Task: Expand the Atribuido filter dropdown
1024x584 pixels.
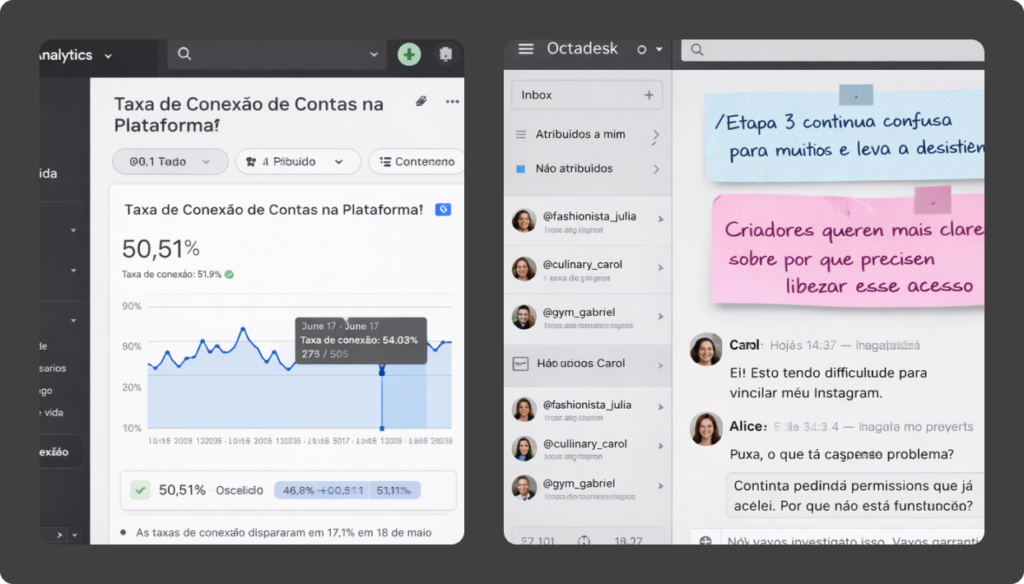Action: (x=298, y=161)
